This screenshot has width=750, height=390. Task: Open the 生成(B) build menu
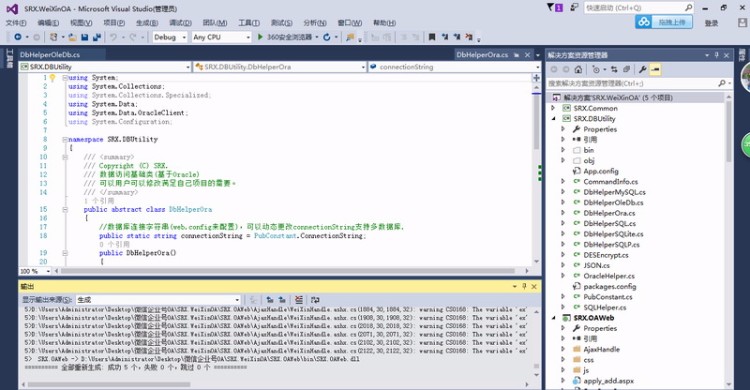click(x=146, y=22)
